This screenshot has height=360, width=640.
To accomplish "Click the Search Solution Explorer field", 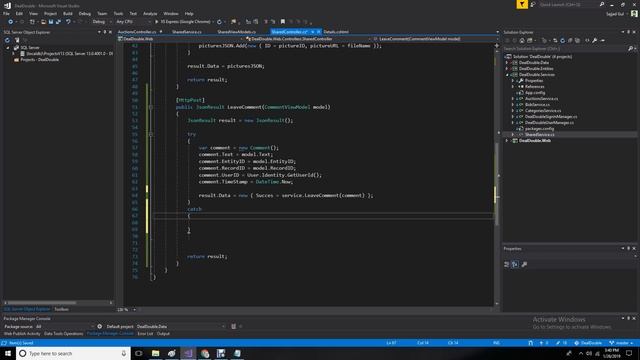I will pyautogui.click(x=565, y=49).
